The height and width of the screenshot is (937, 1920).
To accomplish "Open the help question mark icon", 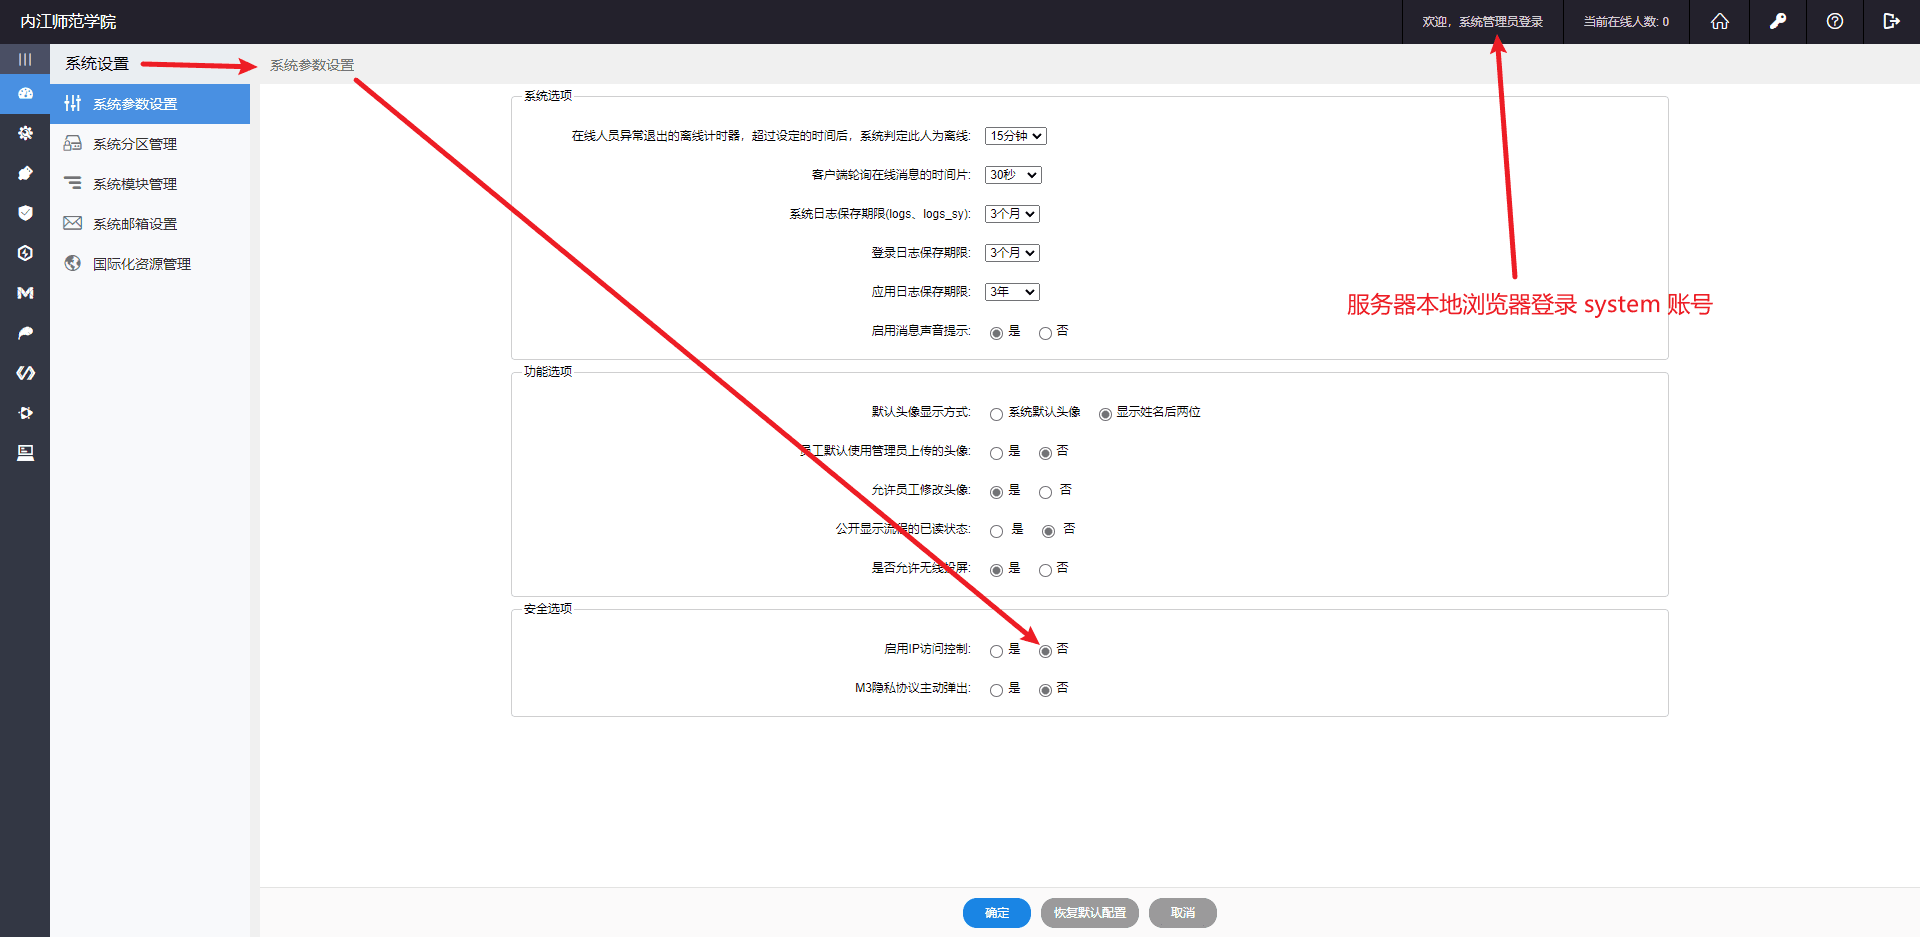I will [1834, 21].
